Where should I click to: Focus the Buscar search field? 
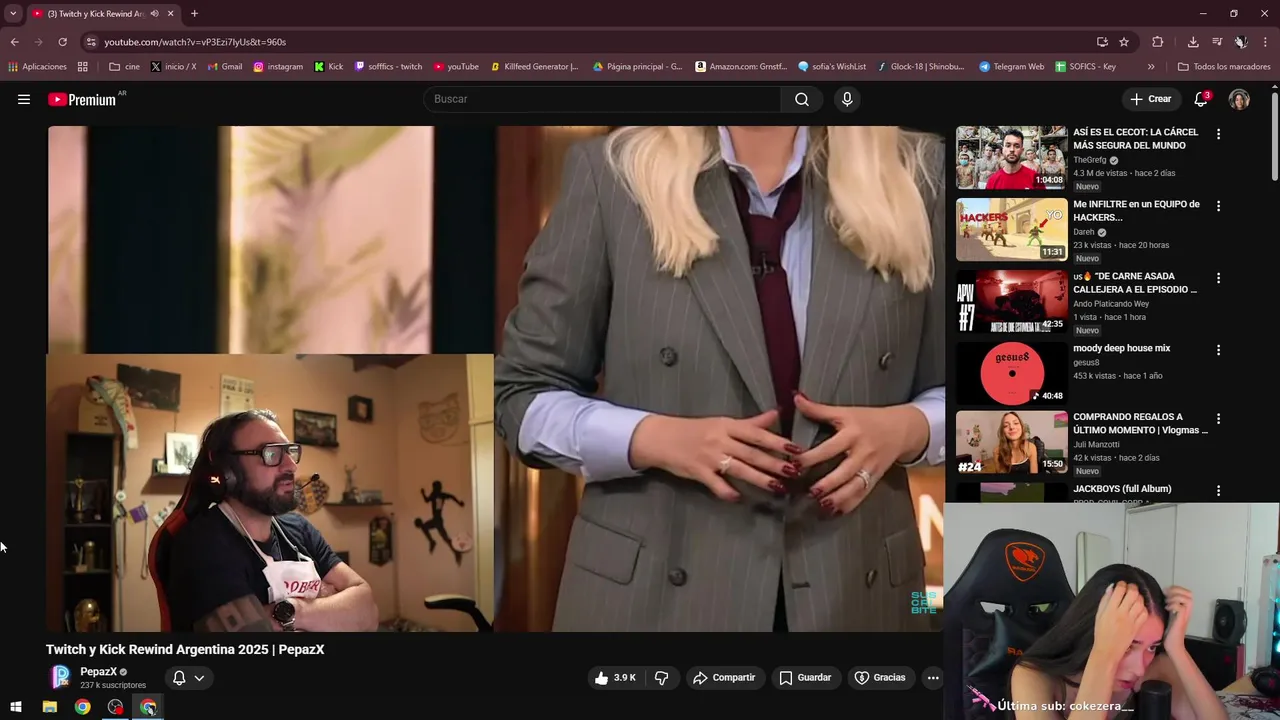[x=603, y=99]
